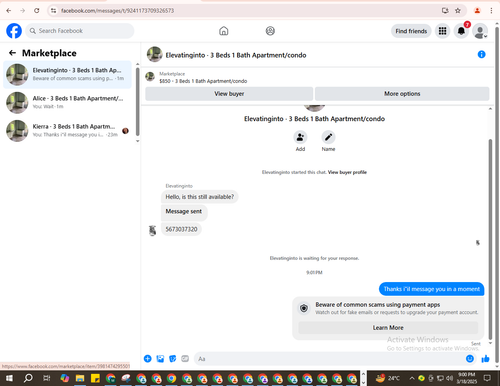The width and height of the screenshot is (500, 386).
Task: Click the conversation list scroll-down arrow
Action: point(138,141)
